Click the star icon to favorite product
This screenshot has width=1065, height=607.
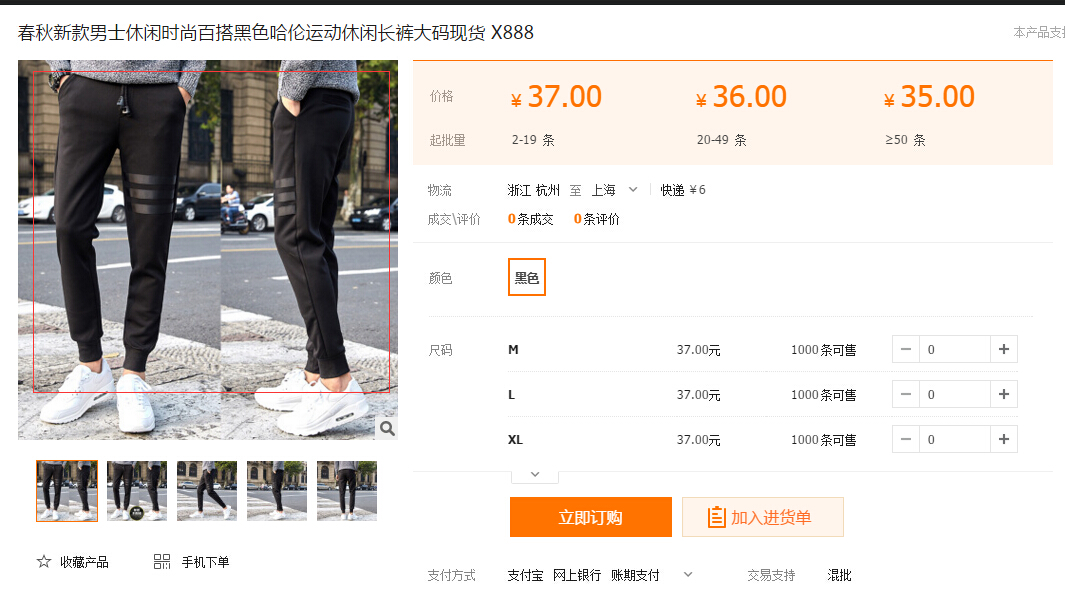coord(44,562)
